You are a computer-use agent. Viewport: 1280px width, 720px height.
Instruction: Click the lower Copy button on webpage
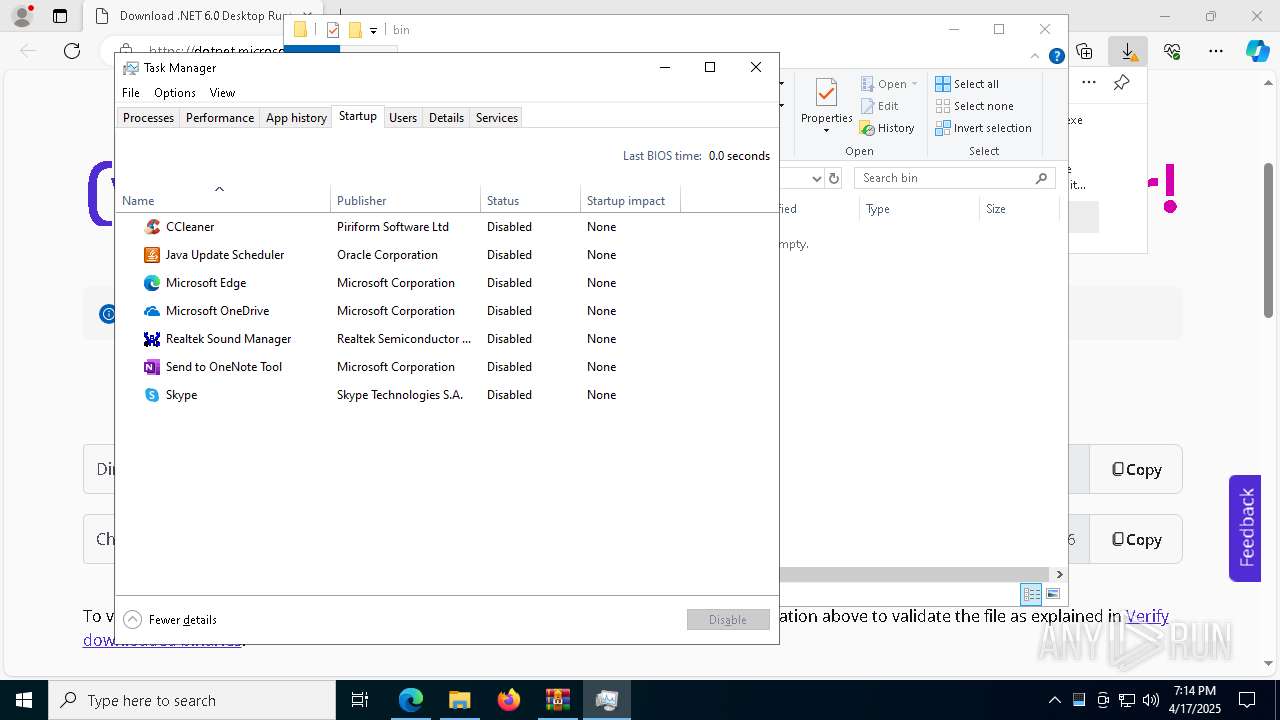tap(1136, 540)
